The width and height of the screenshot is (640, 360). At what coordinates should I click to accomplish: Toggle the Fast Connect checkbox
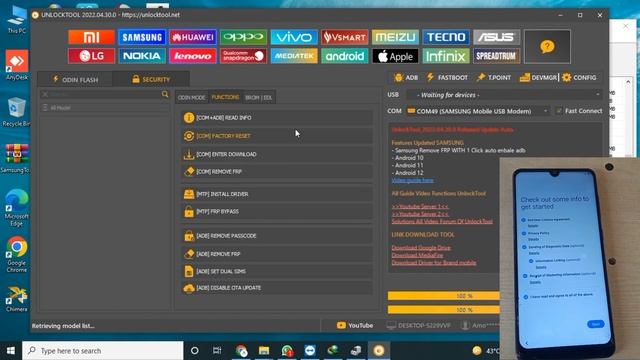point(559,111)
